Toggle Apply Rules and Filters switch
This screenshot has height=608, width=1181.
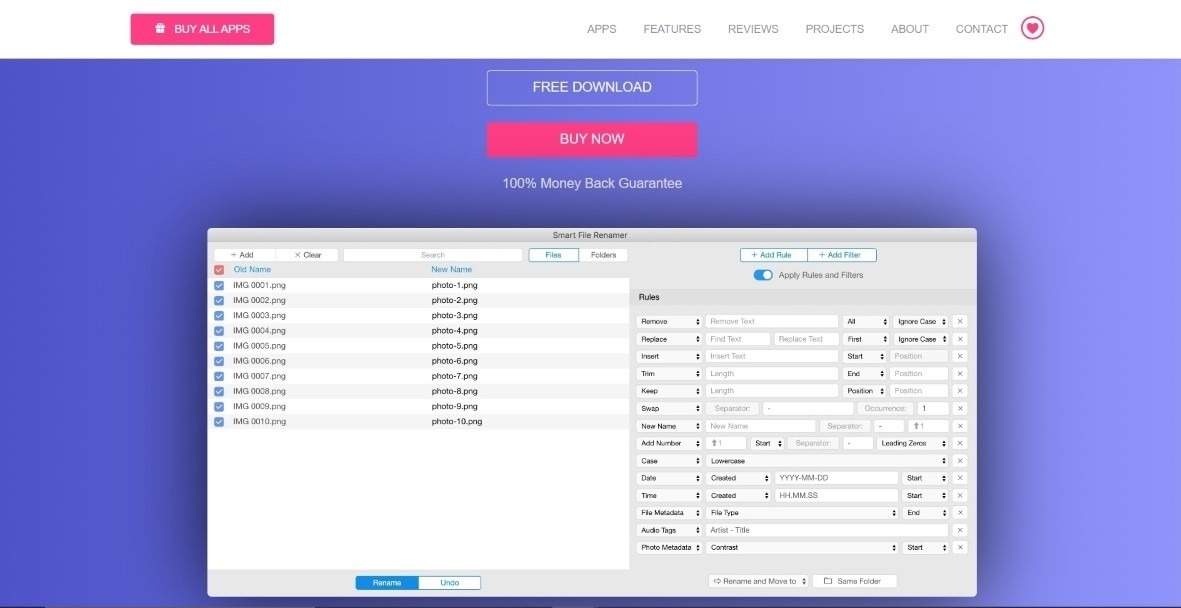763,274
